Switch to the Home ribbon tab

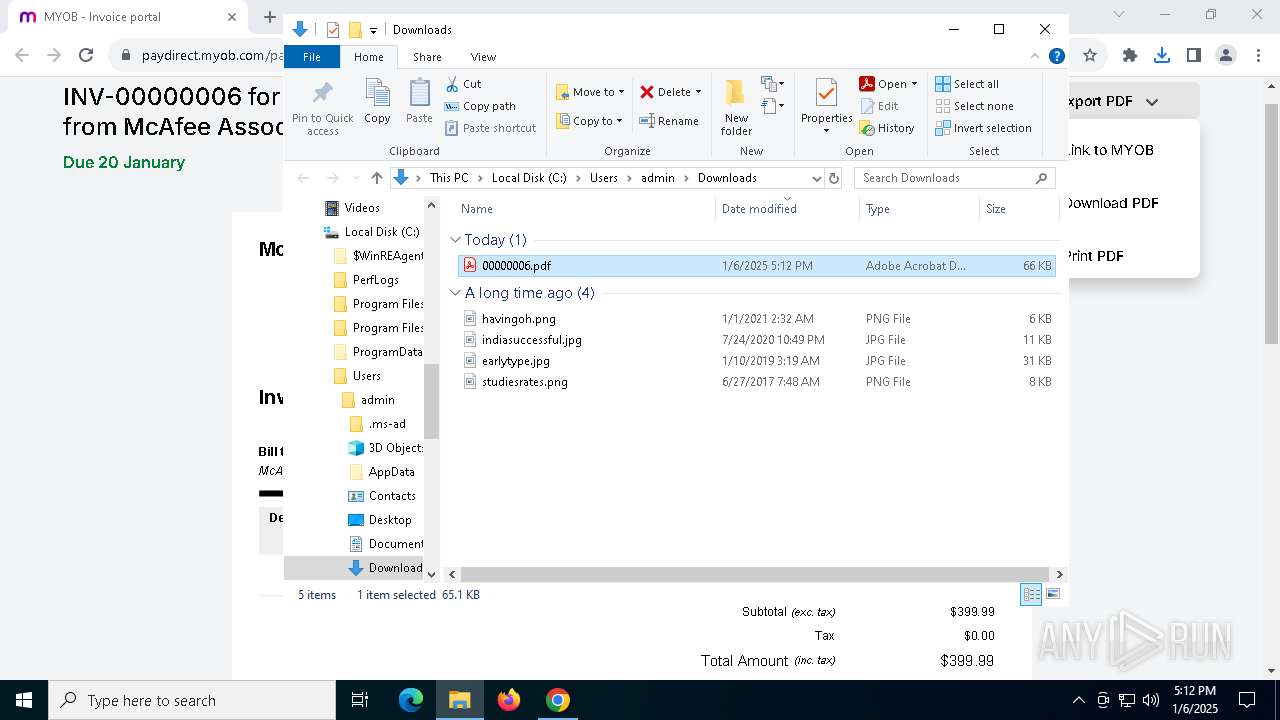click(368, 57)
